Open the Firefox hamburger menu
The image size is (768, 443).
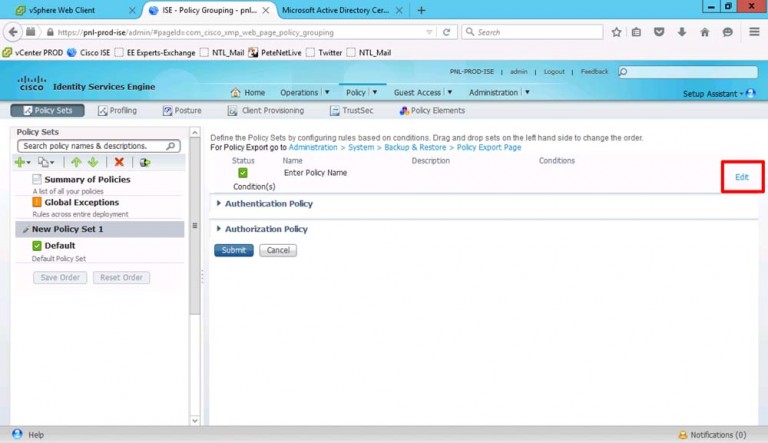coord(754,32)
